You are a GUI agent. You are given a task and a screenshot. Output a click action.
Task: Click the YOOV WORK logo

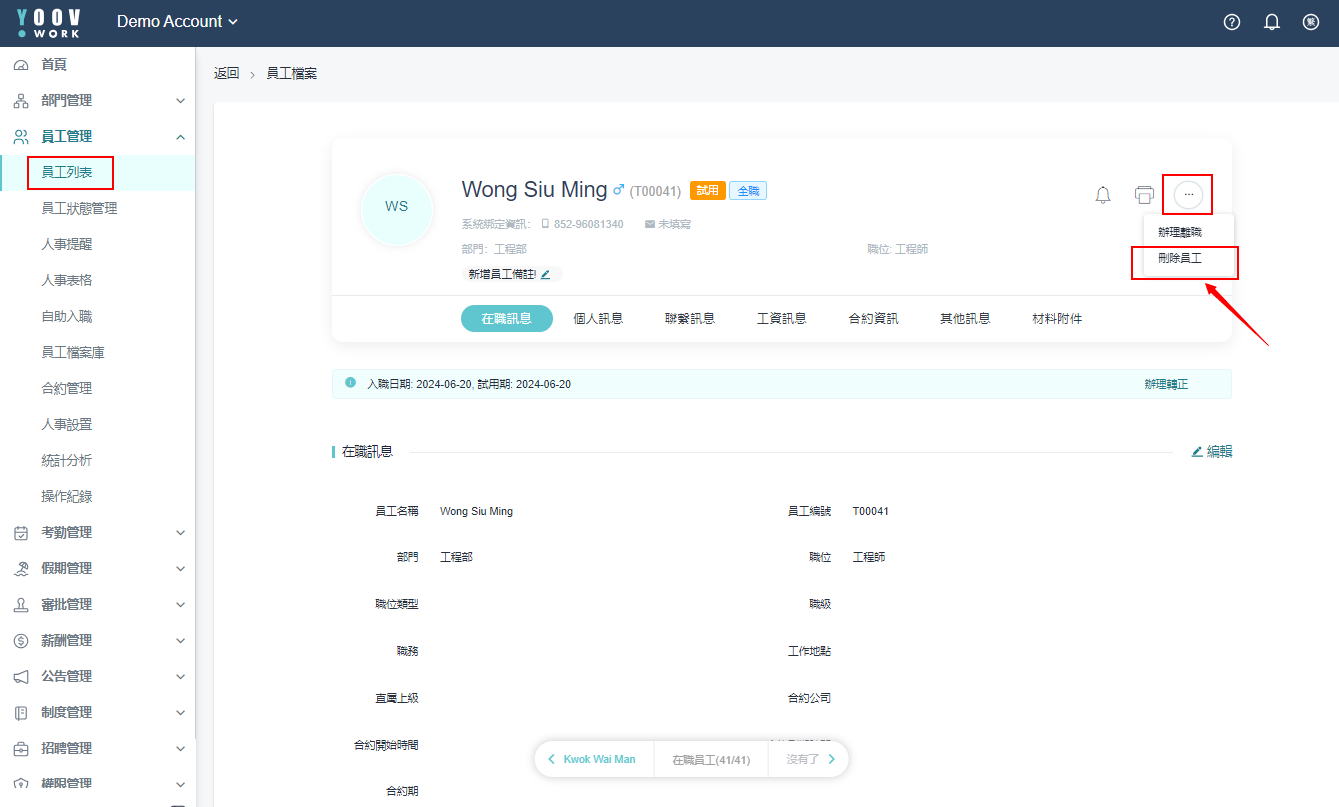pos(49,23)
